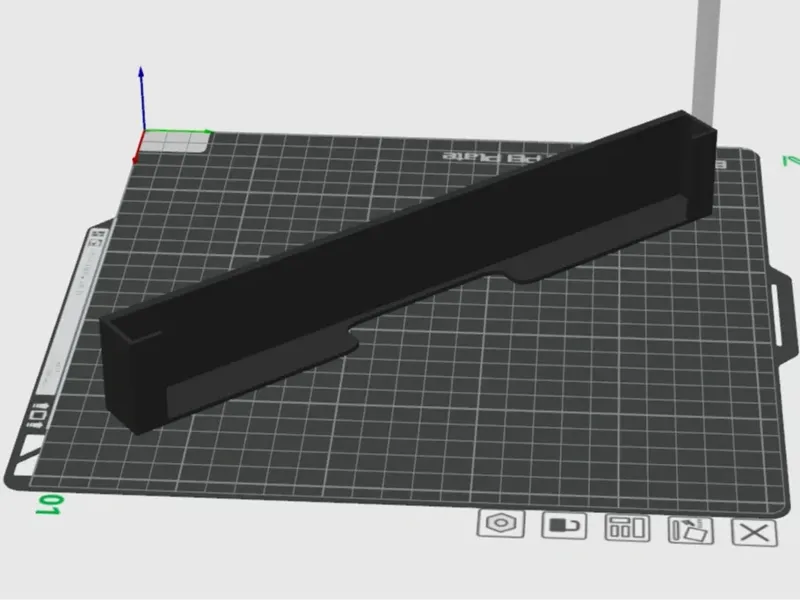800x600 pixels.
Task: Remove all objects with the X plate icon
Action: 755,533
